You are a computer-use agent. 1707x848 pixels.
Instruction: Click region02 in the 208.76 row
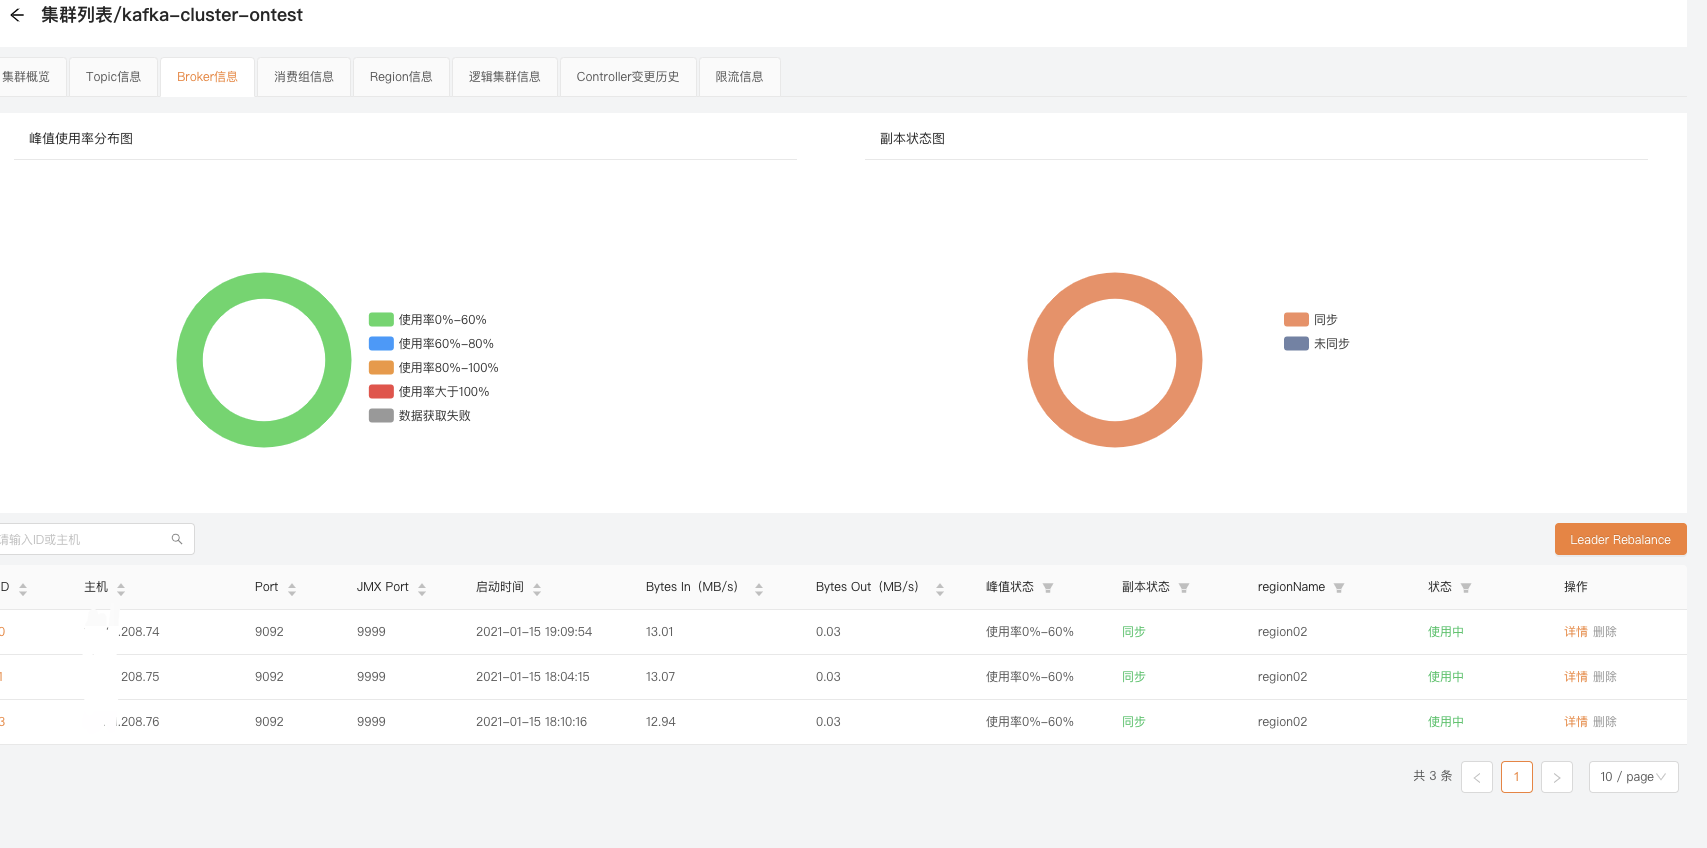coord(1283,722)
